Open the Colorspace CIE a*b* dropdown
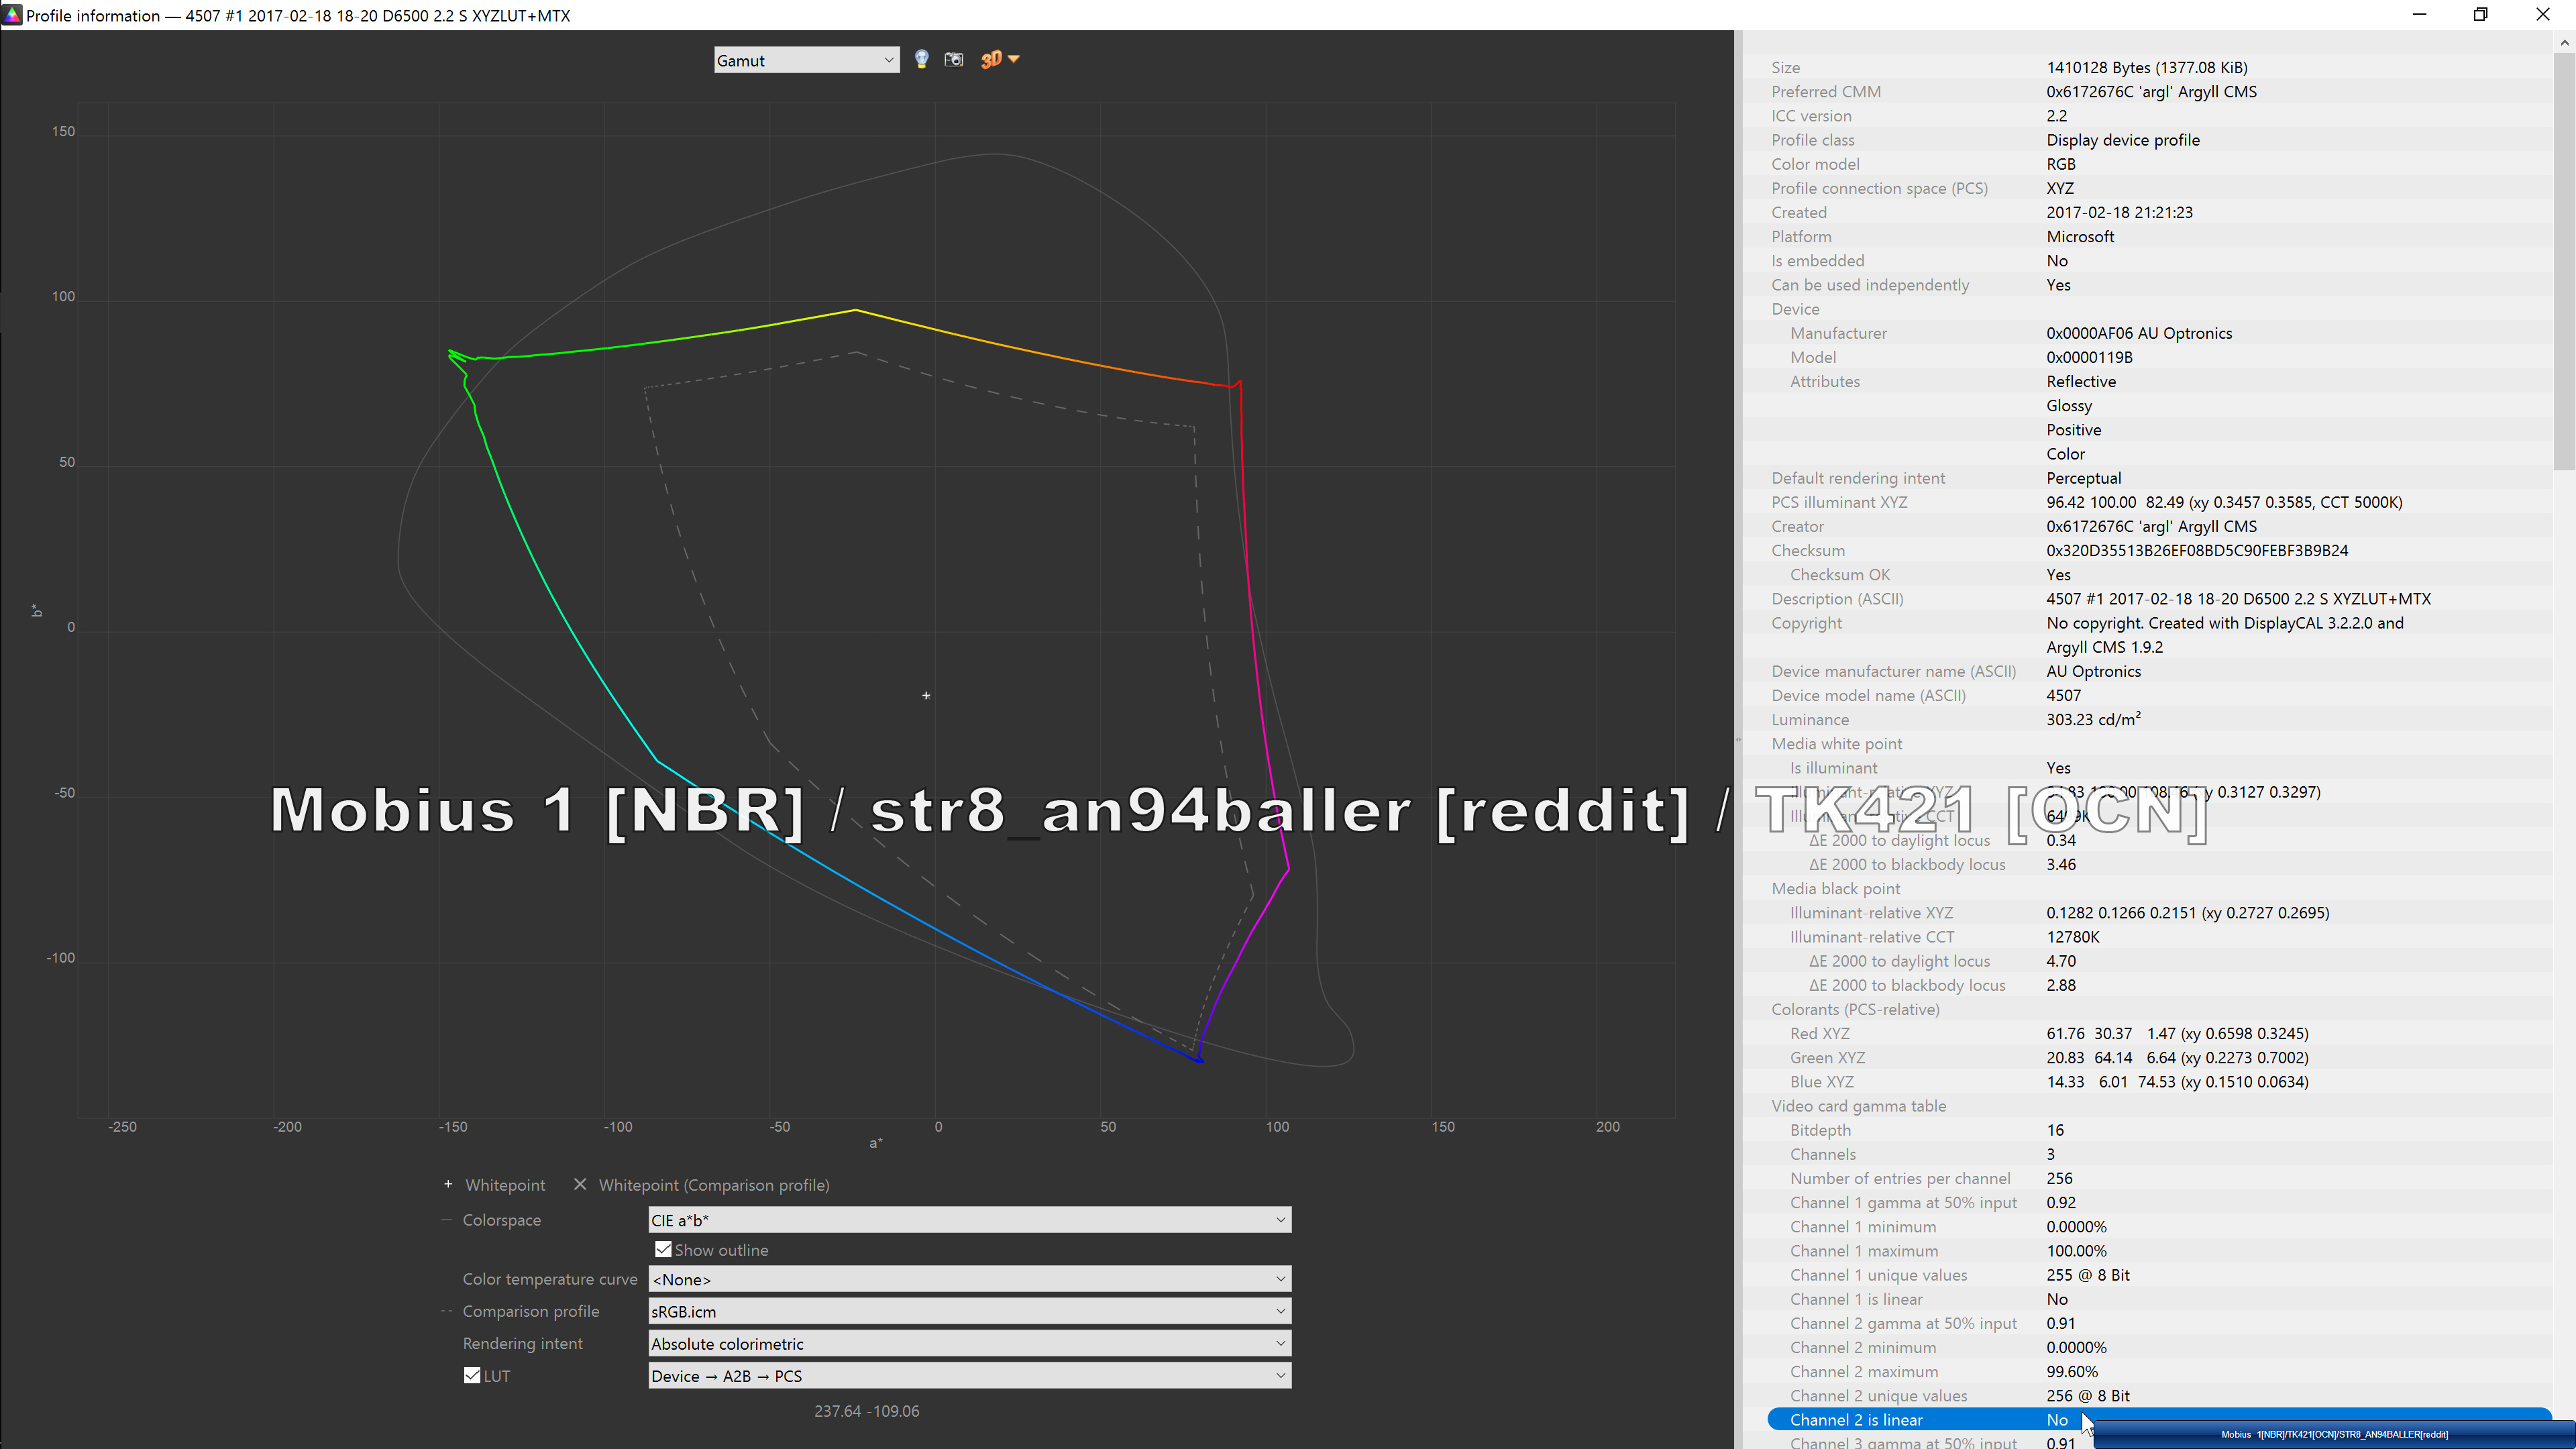The height and width of the screenshot is (1449, 2576). coord(969,1220)
